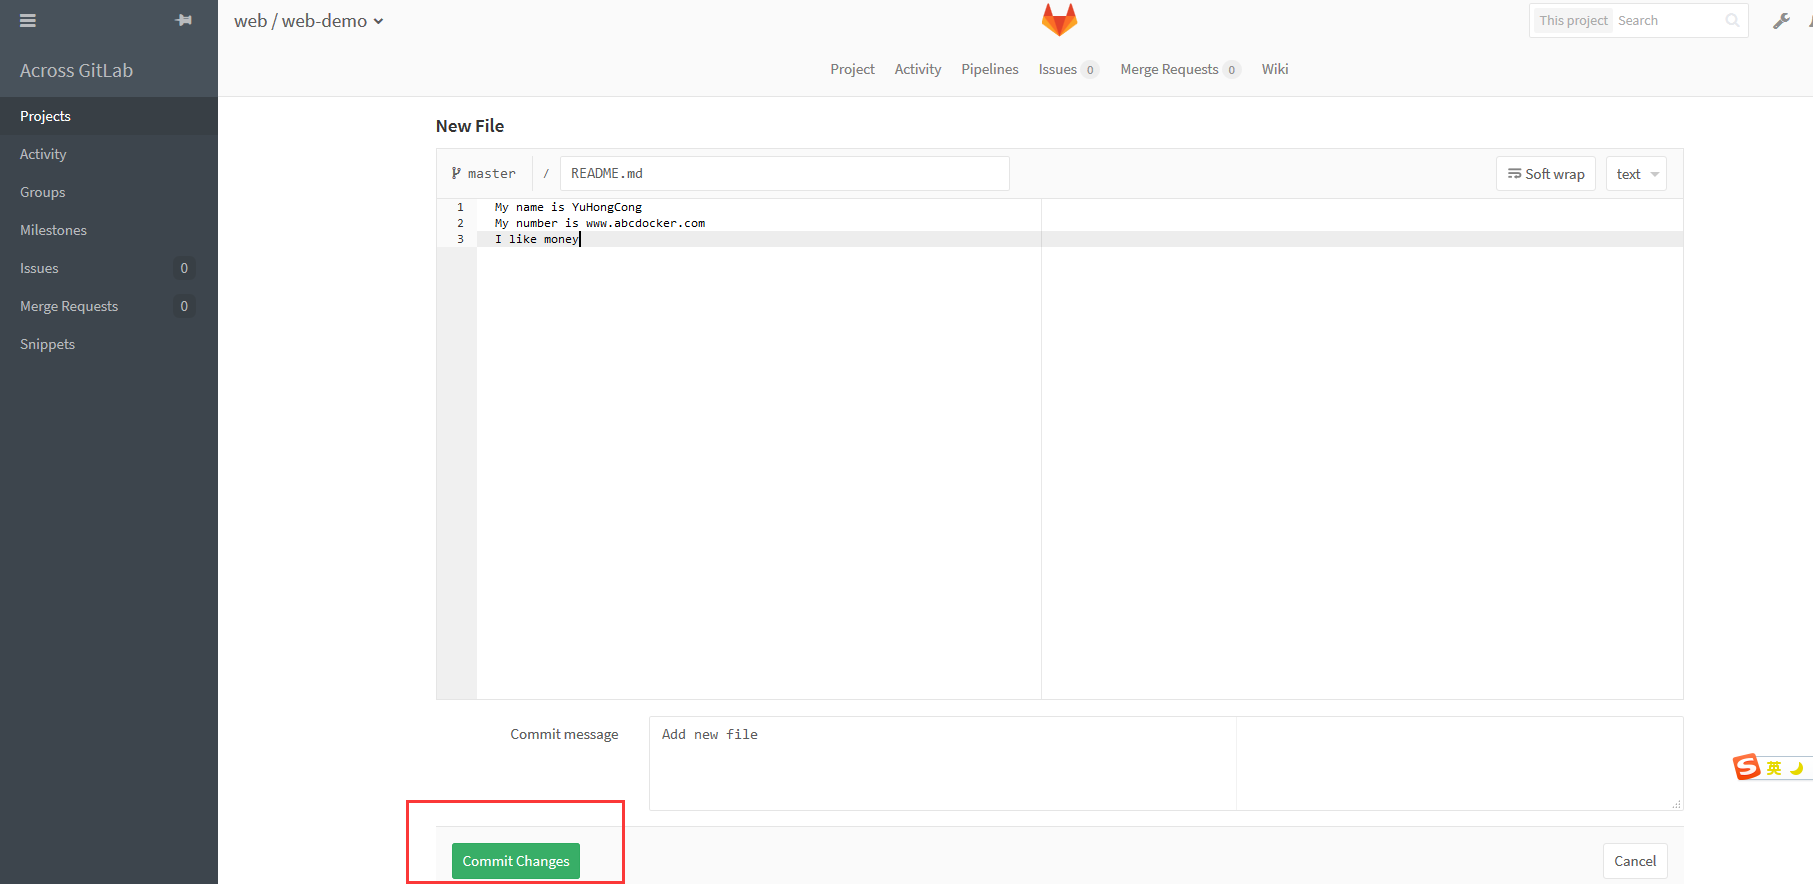Toggle the hamburger sidebar menu icon
The image size is (1813, 884).
[x=28, y=20]
